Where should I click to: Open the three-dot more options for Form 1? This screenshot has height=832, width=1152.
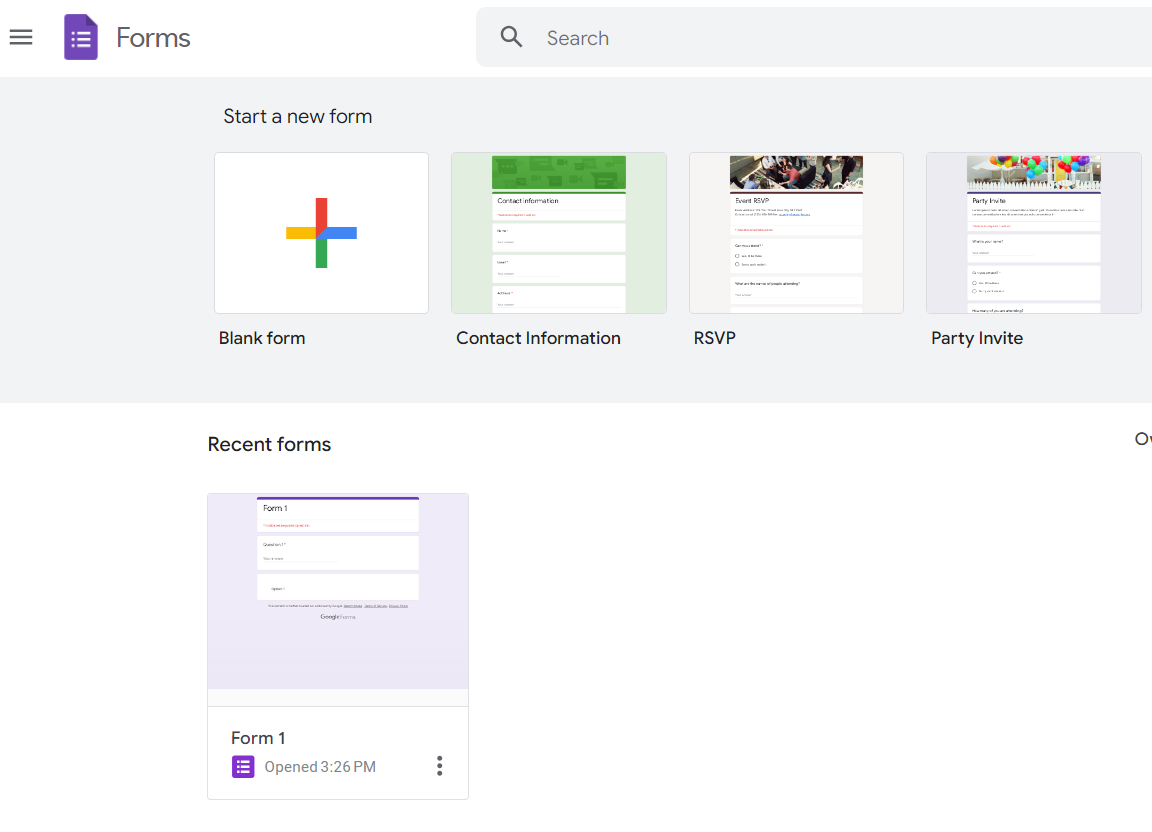click(x=439, y=766)
